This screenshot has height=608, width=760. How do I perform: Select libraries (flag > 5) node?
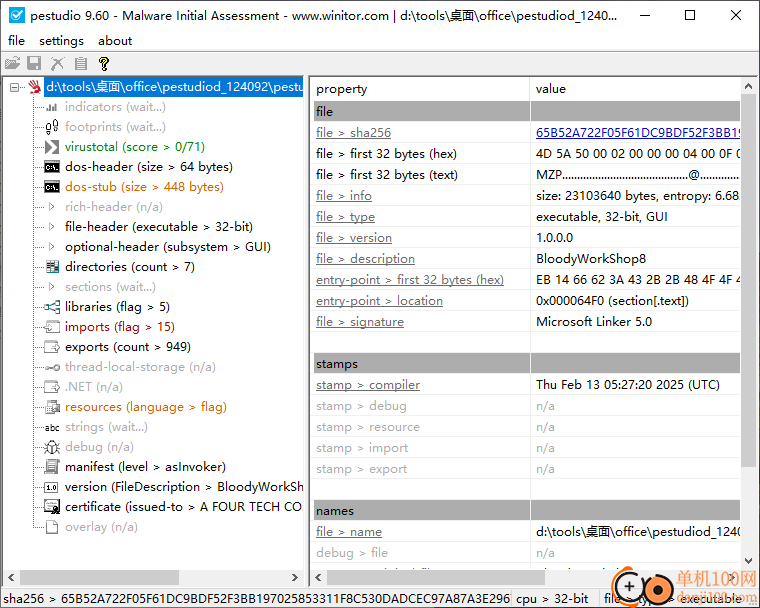(117, 307)
